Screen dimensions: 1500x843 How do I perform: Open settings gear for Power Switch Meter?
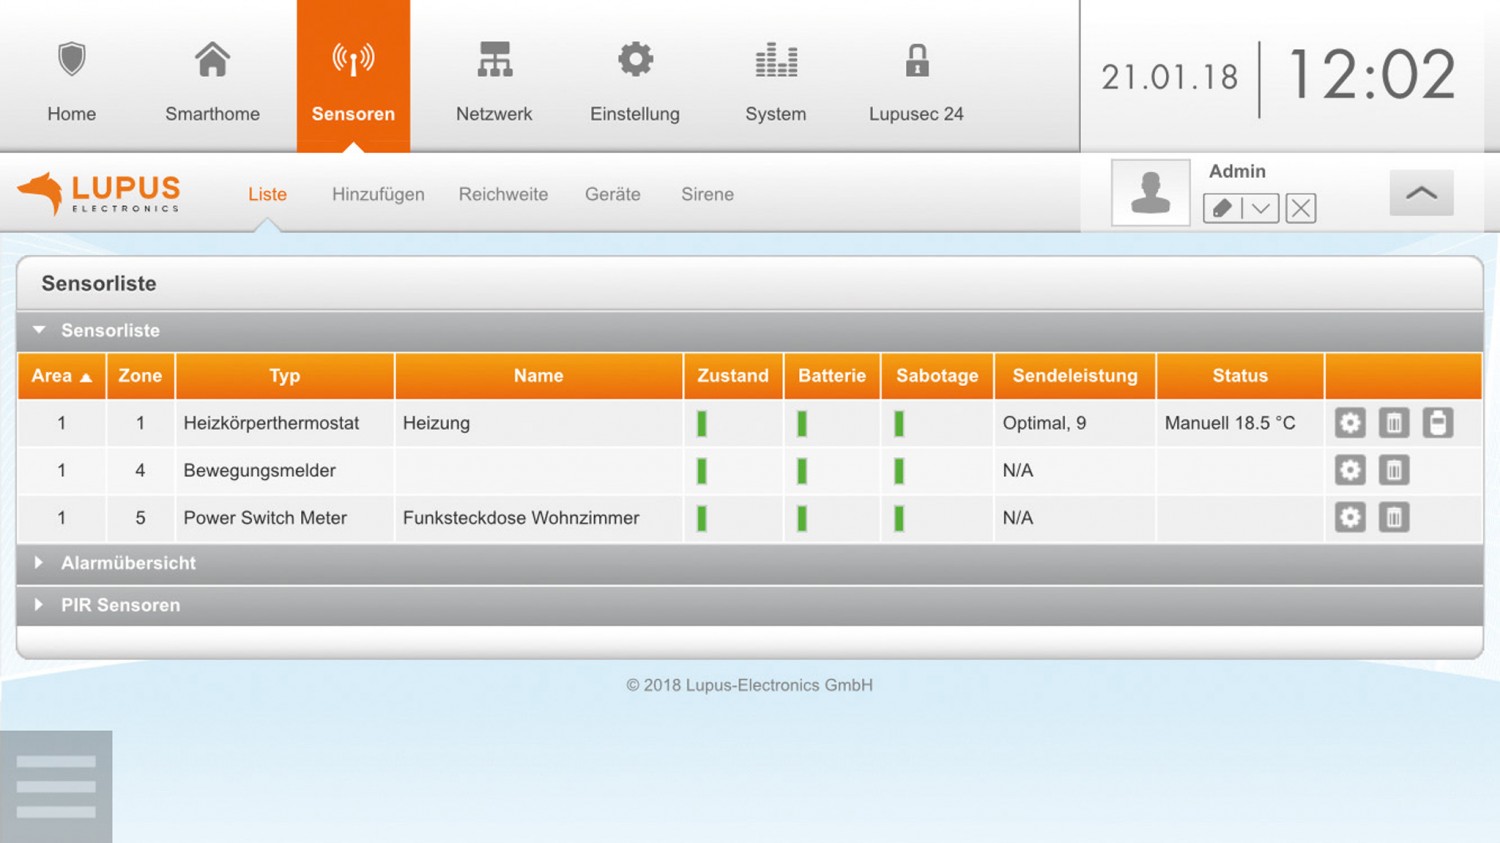click(x=1350, y=517)
